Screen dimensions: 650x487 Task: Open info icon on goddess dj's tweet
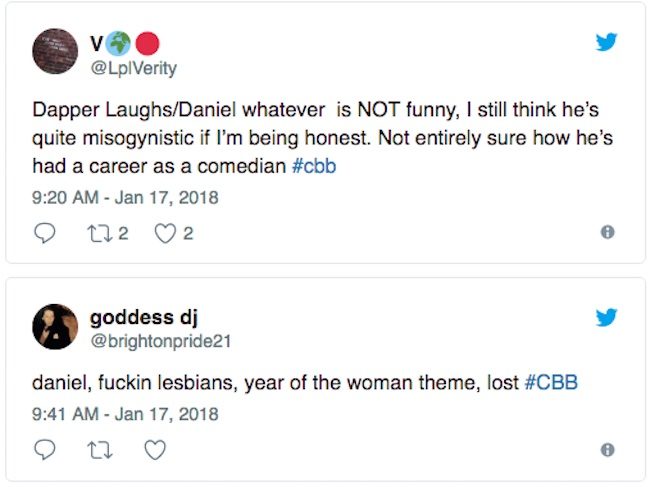click(606, 450)
